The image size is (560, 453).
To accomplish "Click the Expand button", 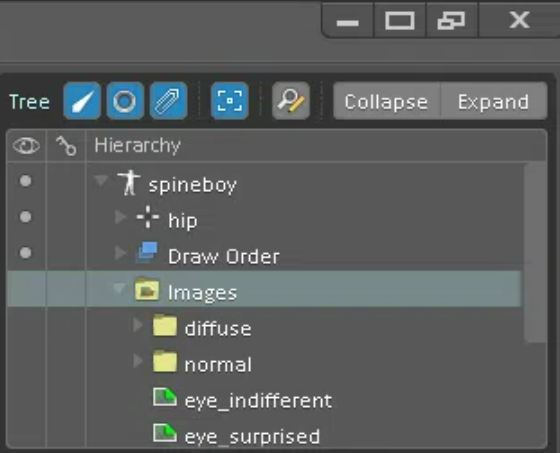I will [x=494, y=101].
